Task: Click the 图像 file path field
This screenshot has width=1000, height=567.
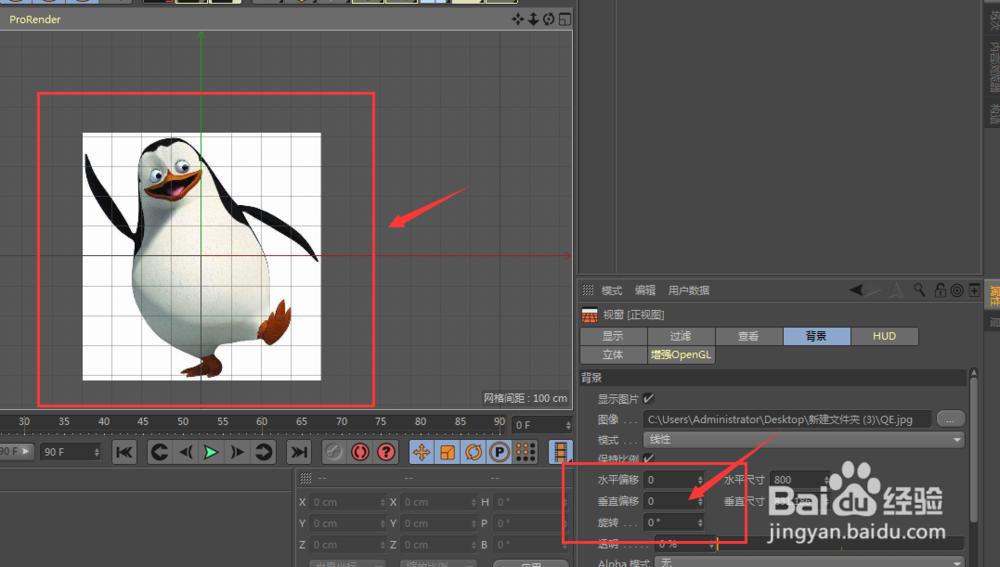Action: 787,419
